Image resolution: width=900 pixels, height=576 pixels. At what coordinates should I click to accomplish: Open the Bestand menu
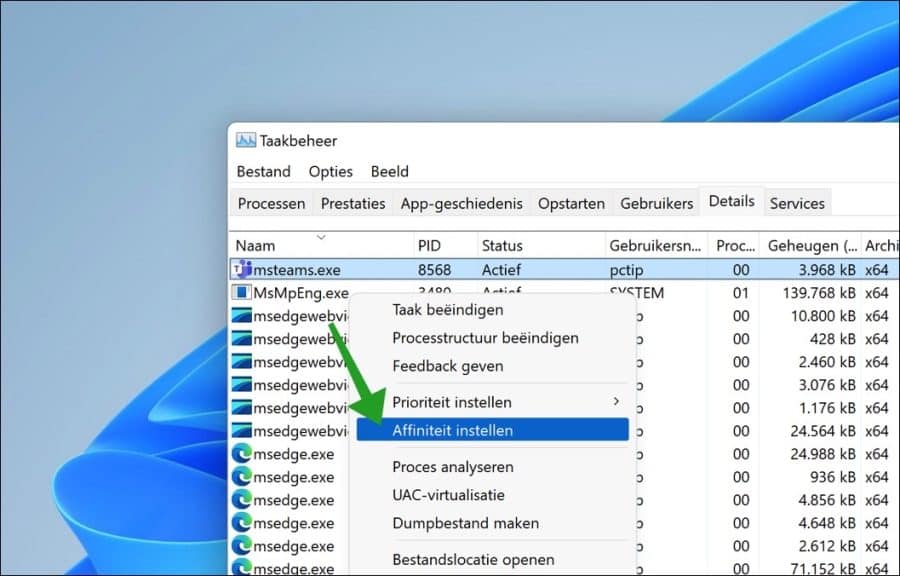tap(263, 172)
